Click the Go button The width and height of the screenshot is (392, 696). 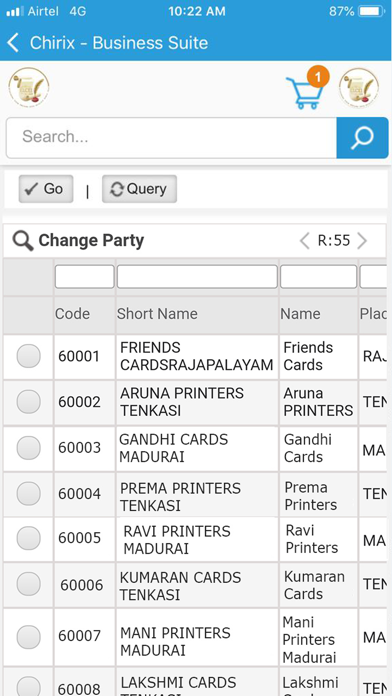pyautogui.click(x=46, y=189)
